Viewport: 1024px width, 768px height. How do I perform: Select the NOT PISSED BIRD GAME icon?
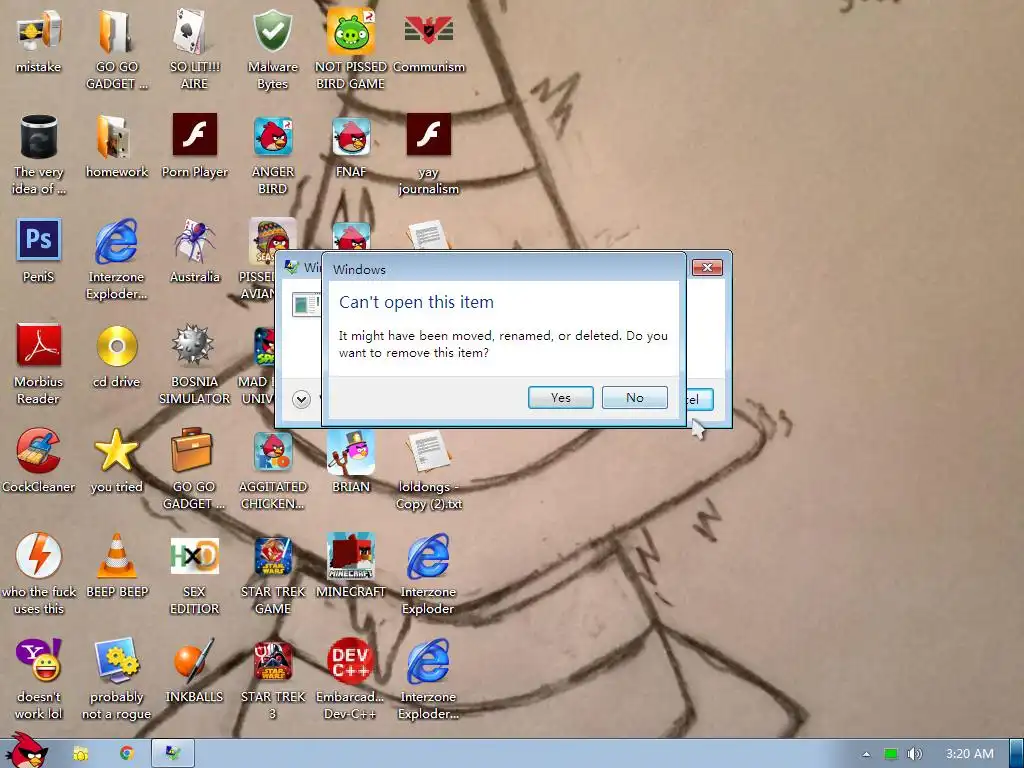pyautogui.click(x=351, y=50)
